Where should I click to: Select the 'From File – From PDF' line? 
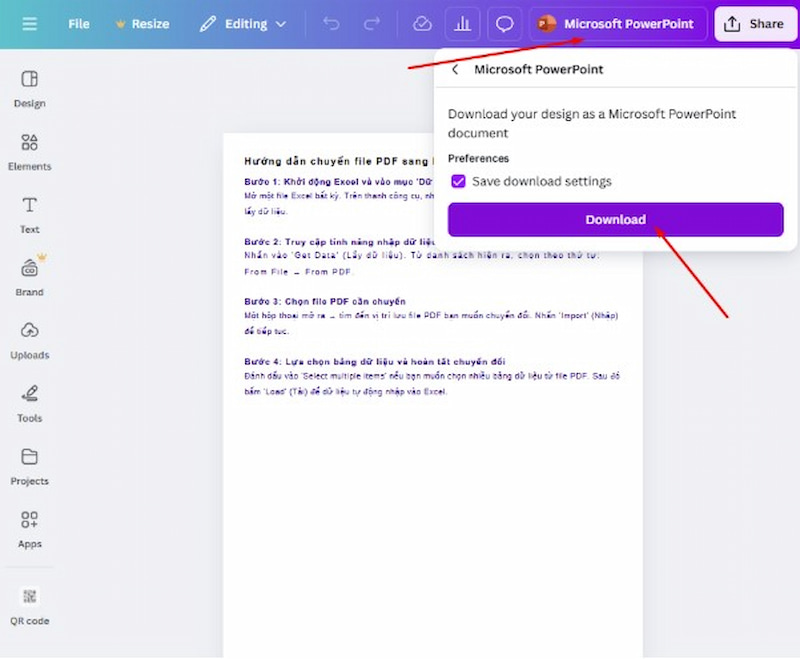(298, 272)
